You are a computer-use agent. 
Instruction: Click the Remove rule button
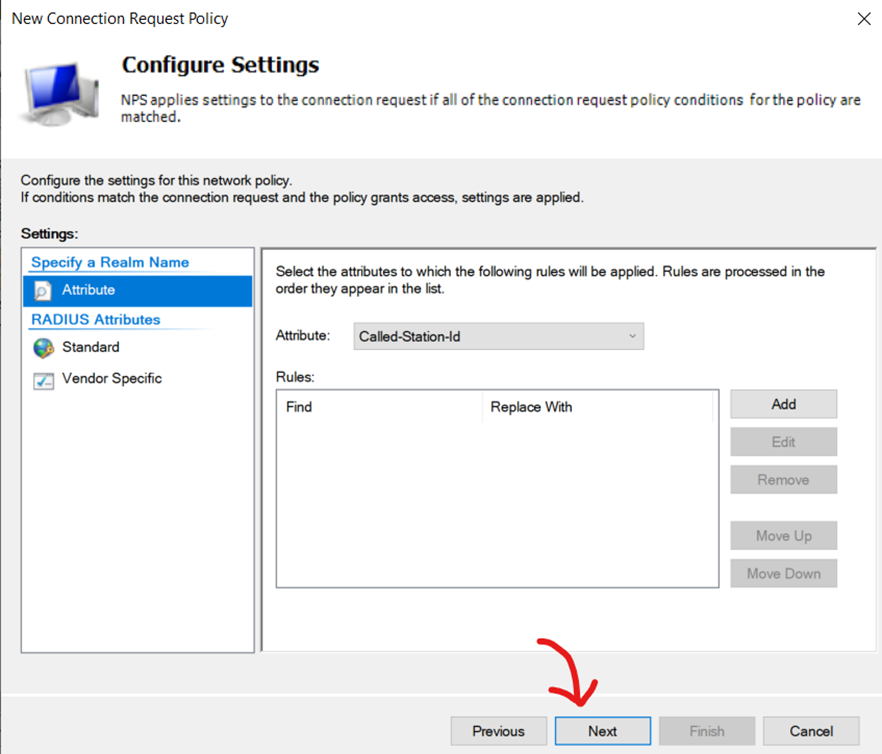784,479
